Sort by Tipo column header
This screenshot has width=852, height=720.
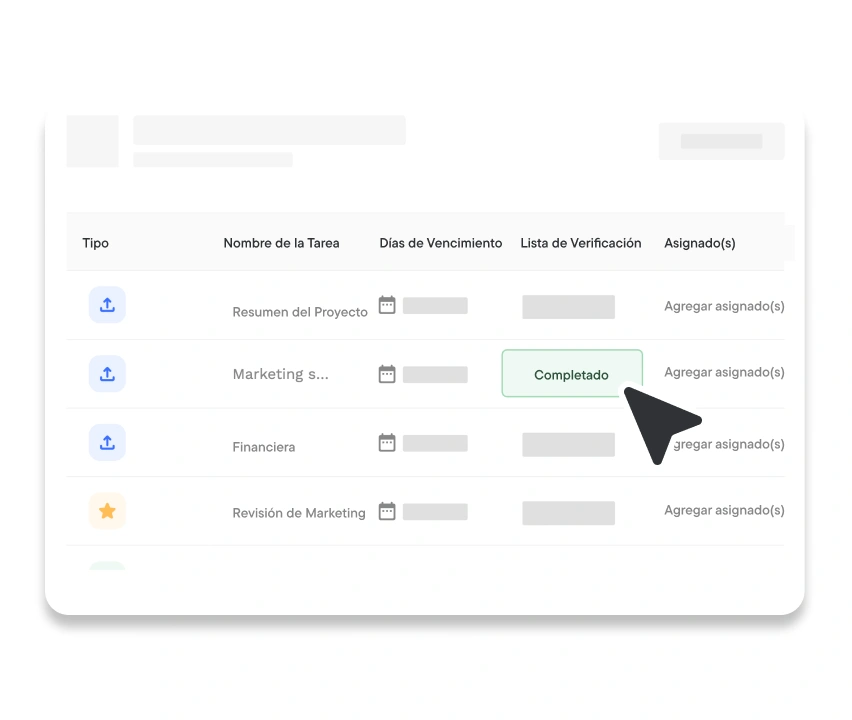96,243
